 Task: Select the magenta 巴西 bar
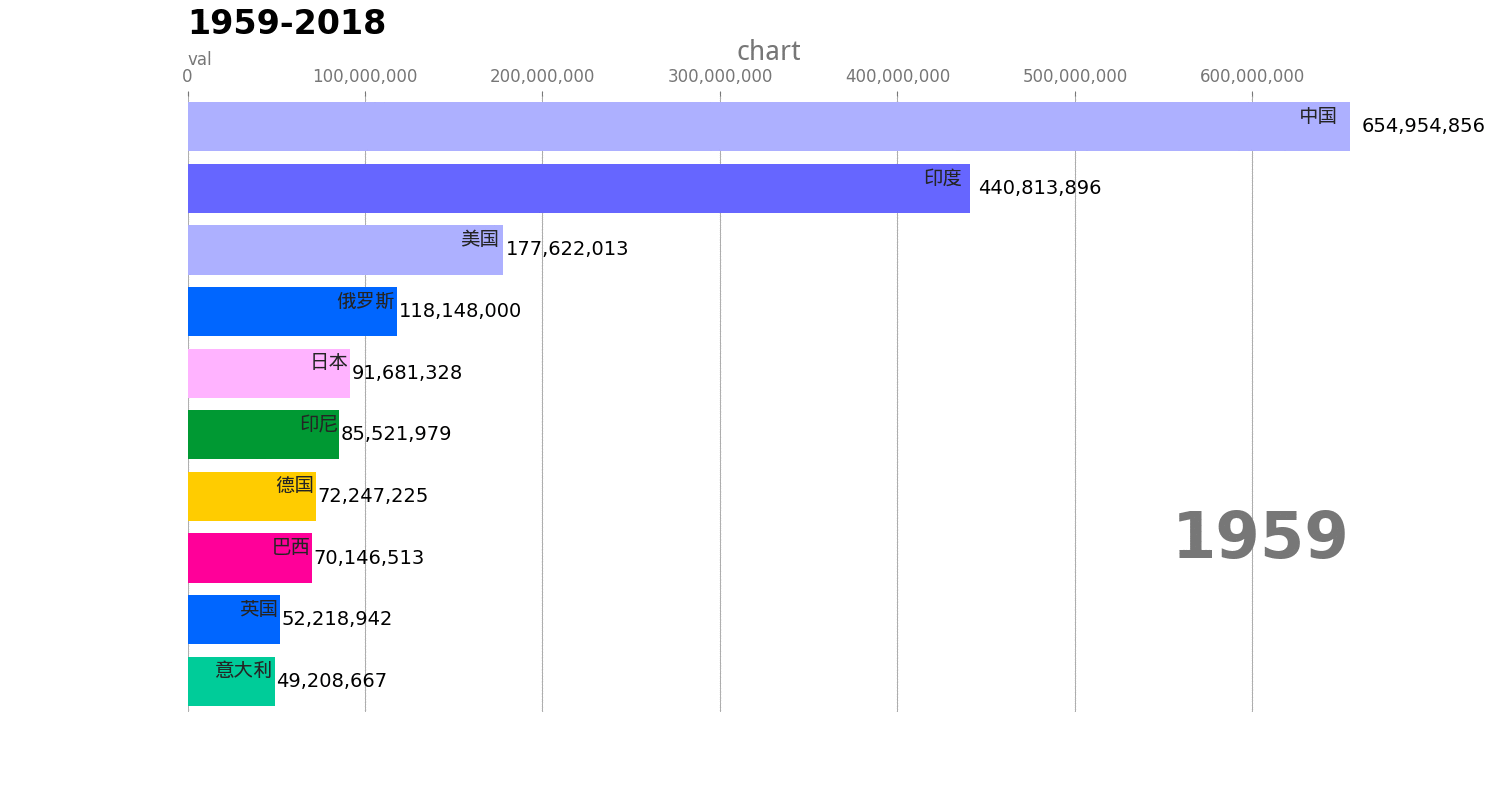pyautogui.click(x=250, y=558)
